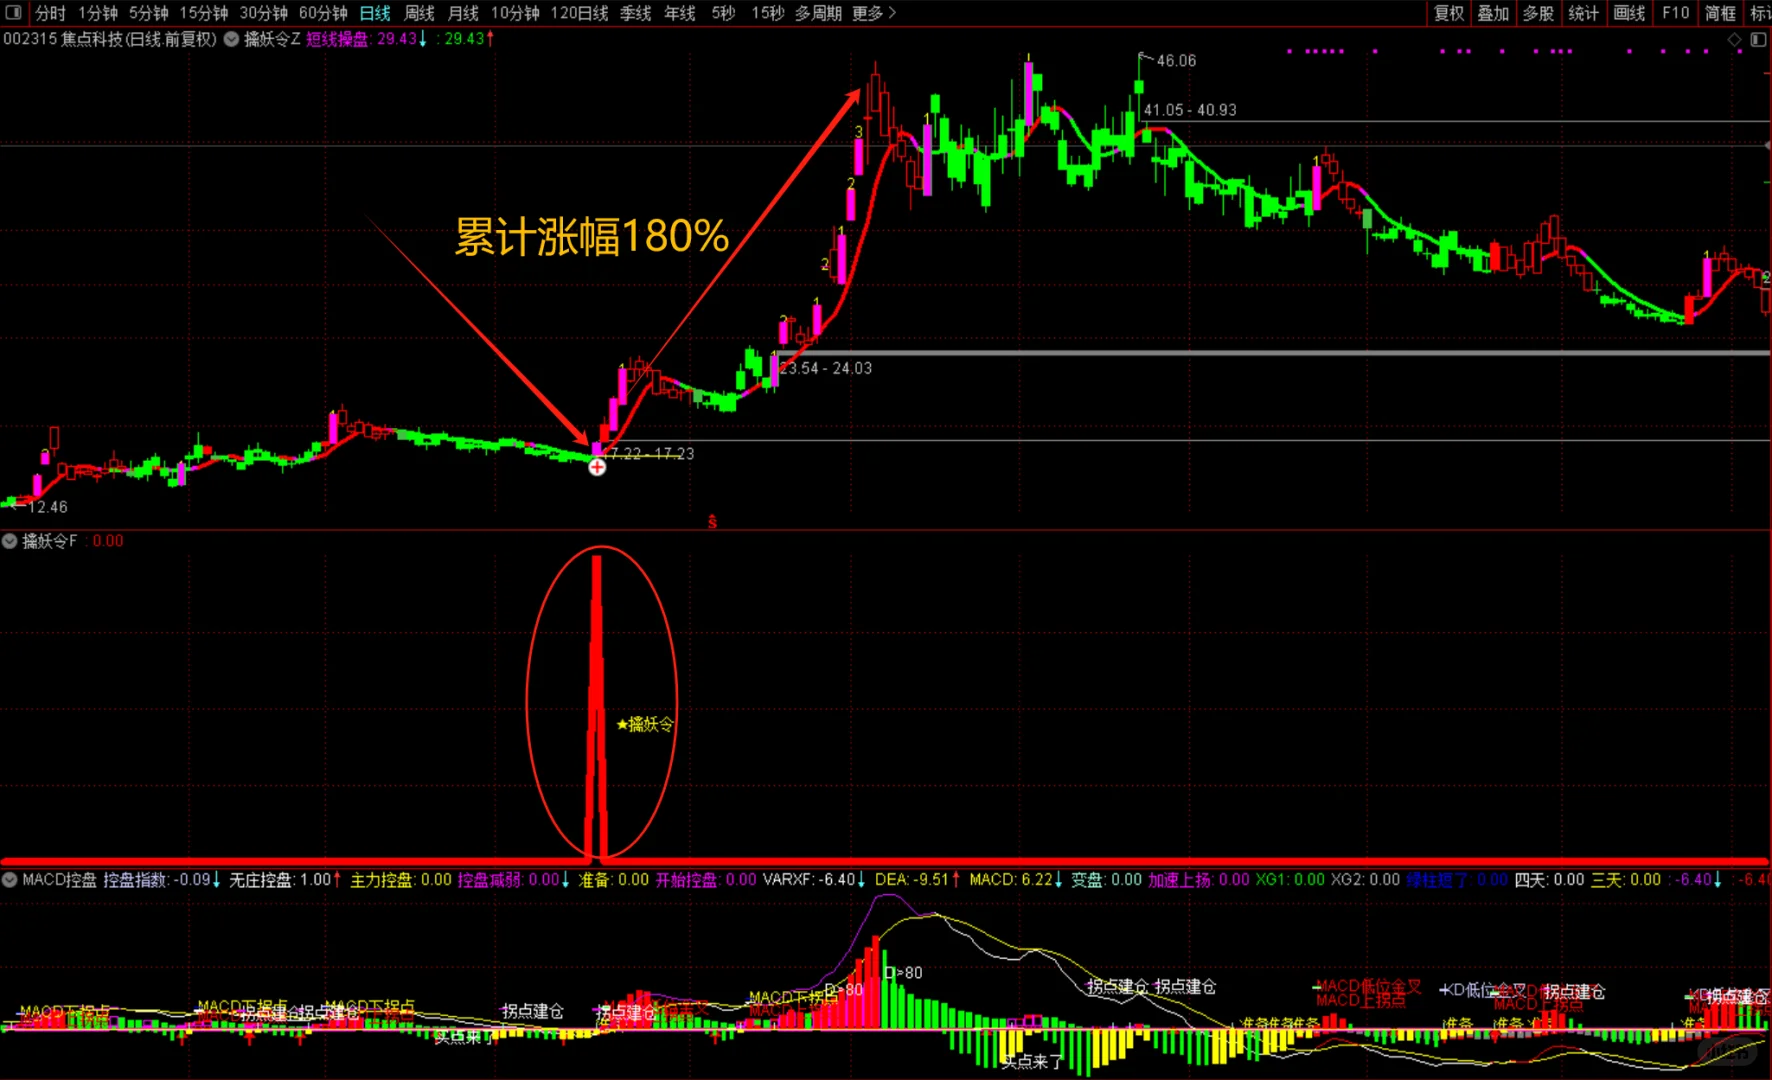Select the 60分钟 period tab
This screenshot has width=1772, height=1080.
pos(323,13)
